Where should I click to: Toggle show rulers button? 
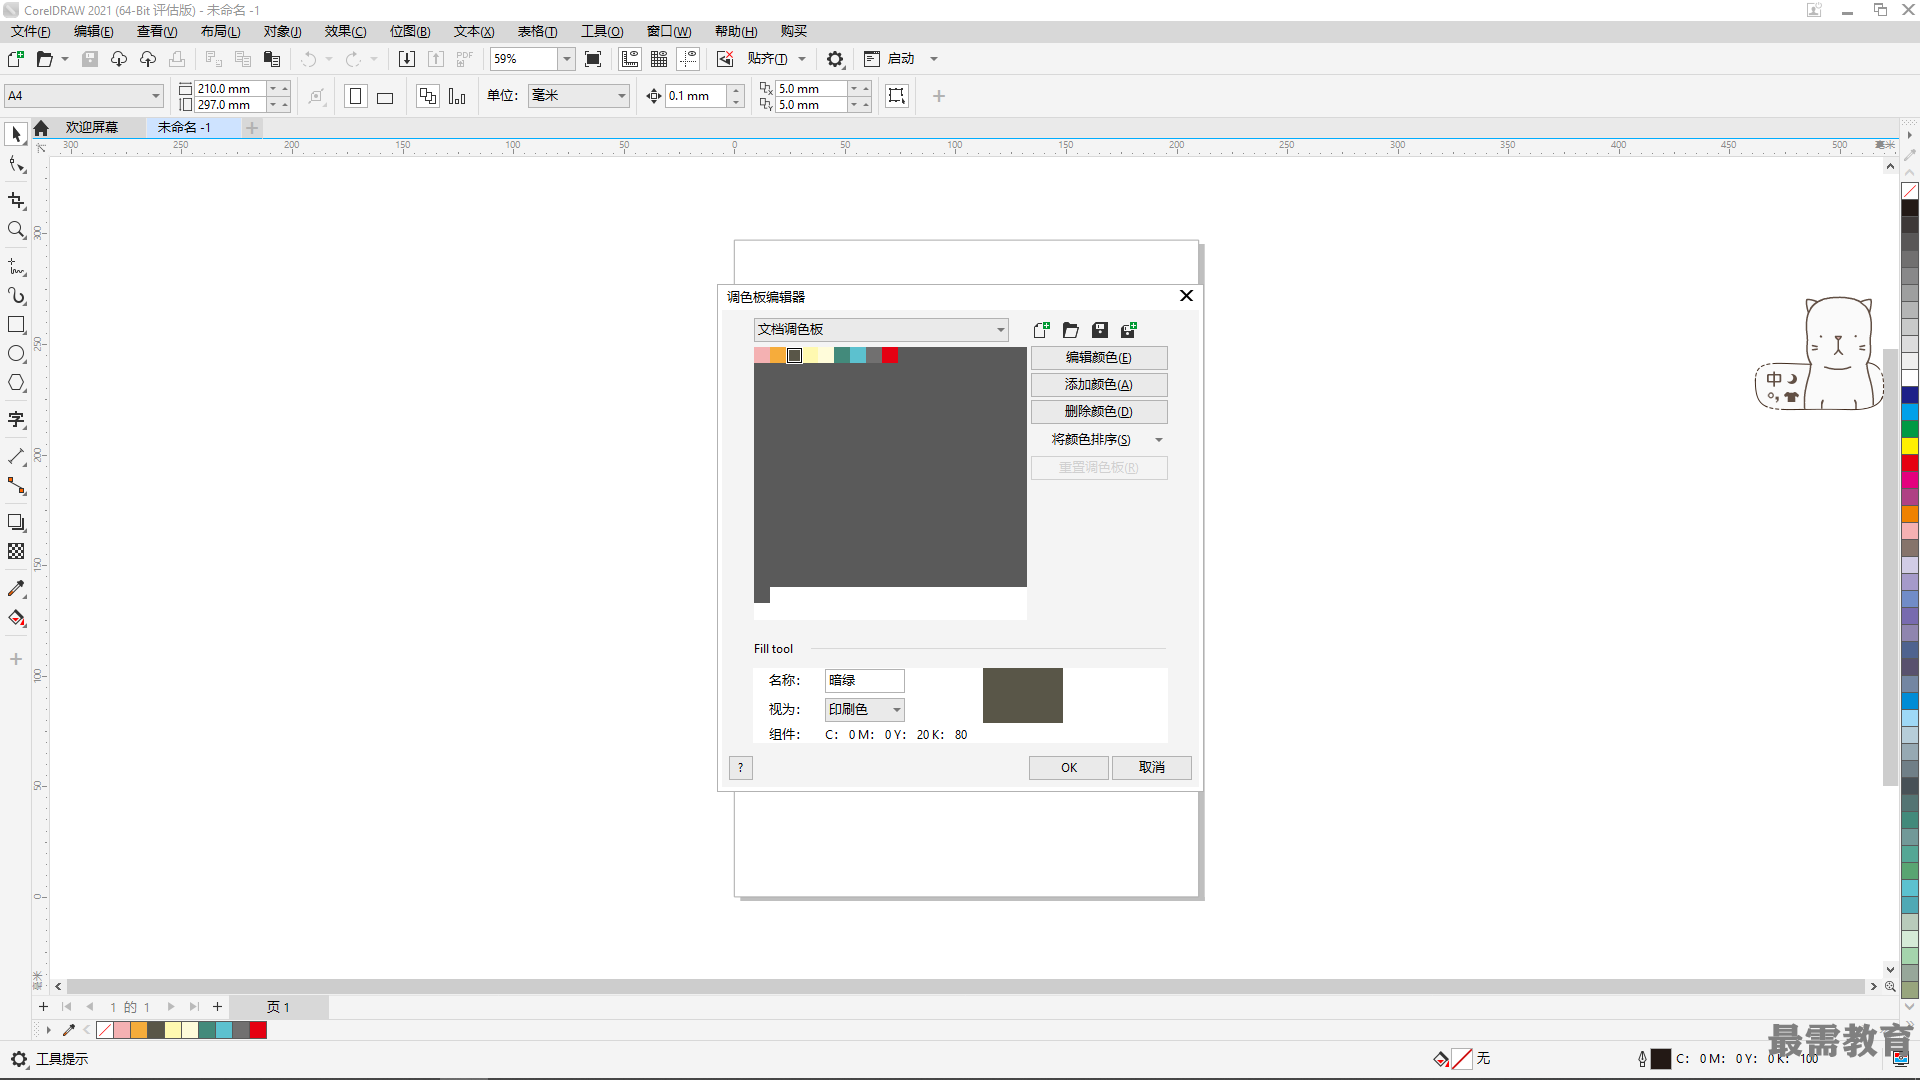(x=630, y=59)
